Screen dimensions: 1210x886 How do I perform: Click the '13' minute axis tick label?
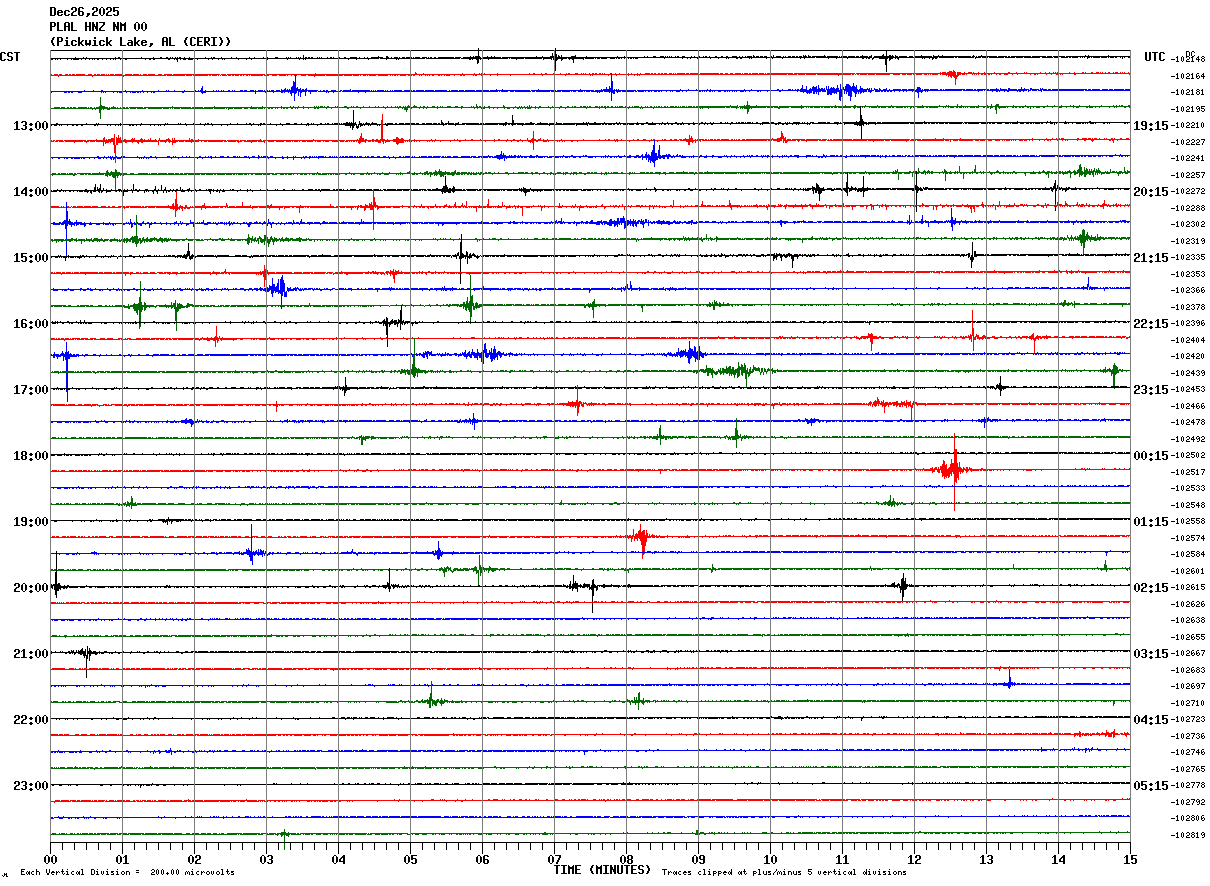(986, 859)
